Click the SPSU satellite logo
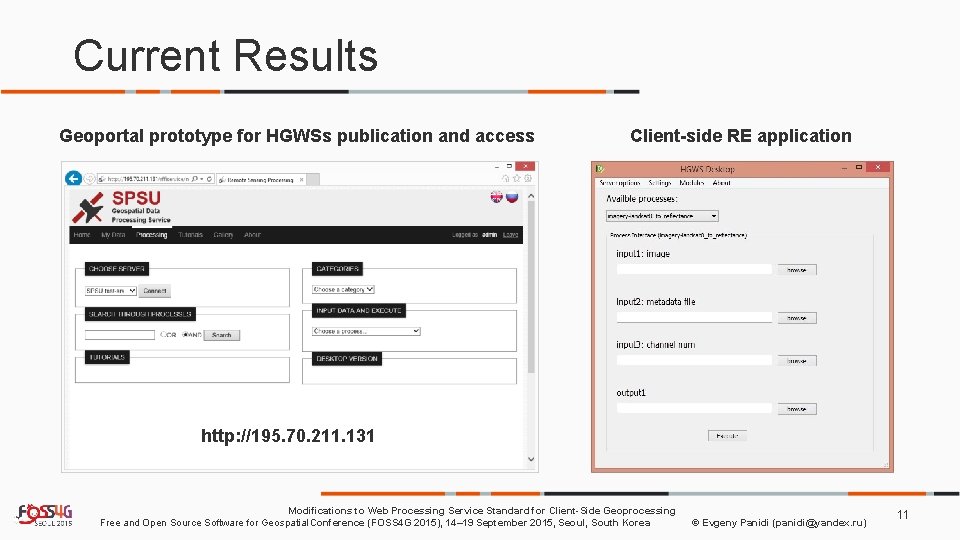Screen dimensions: 960x540 [88, 208]
